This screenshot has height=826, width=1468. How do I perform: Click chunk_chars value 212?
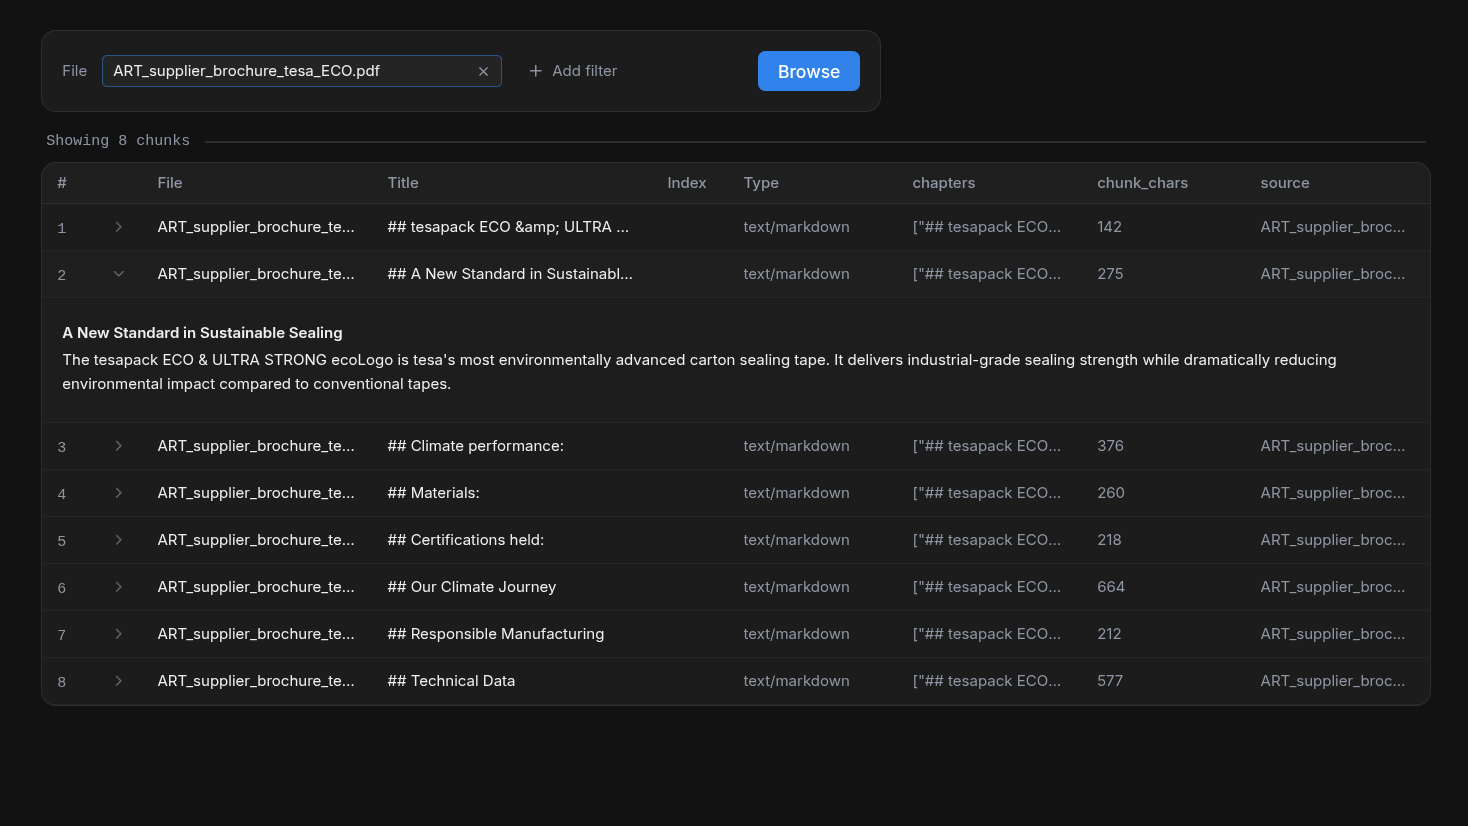(x=1109, y=634)
